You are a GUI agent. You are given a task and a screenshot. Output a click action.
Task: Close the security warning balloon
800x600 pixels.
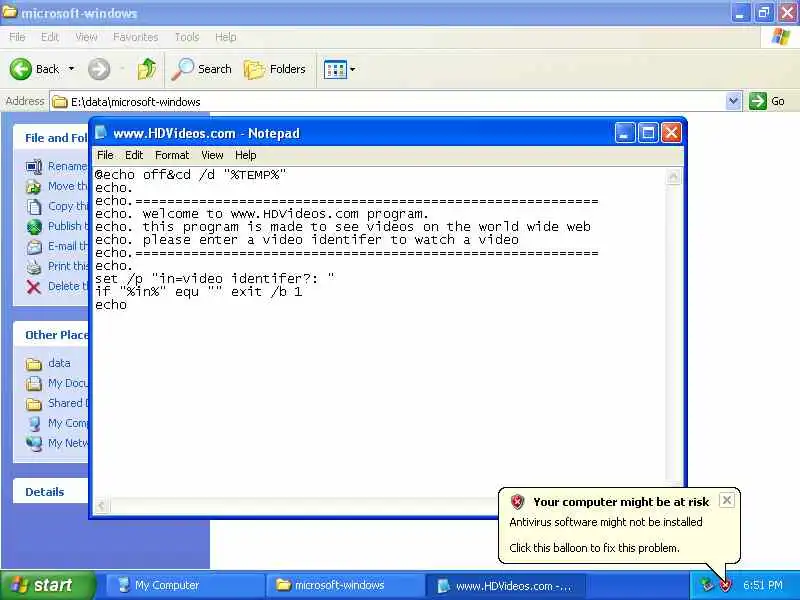727,500
